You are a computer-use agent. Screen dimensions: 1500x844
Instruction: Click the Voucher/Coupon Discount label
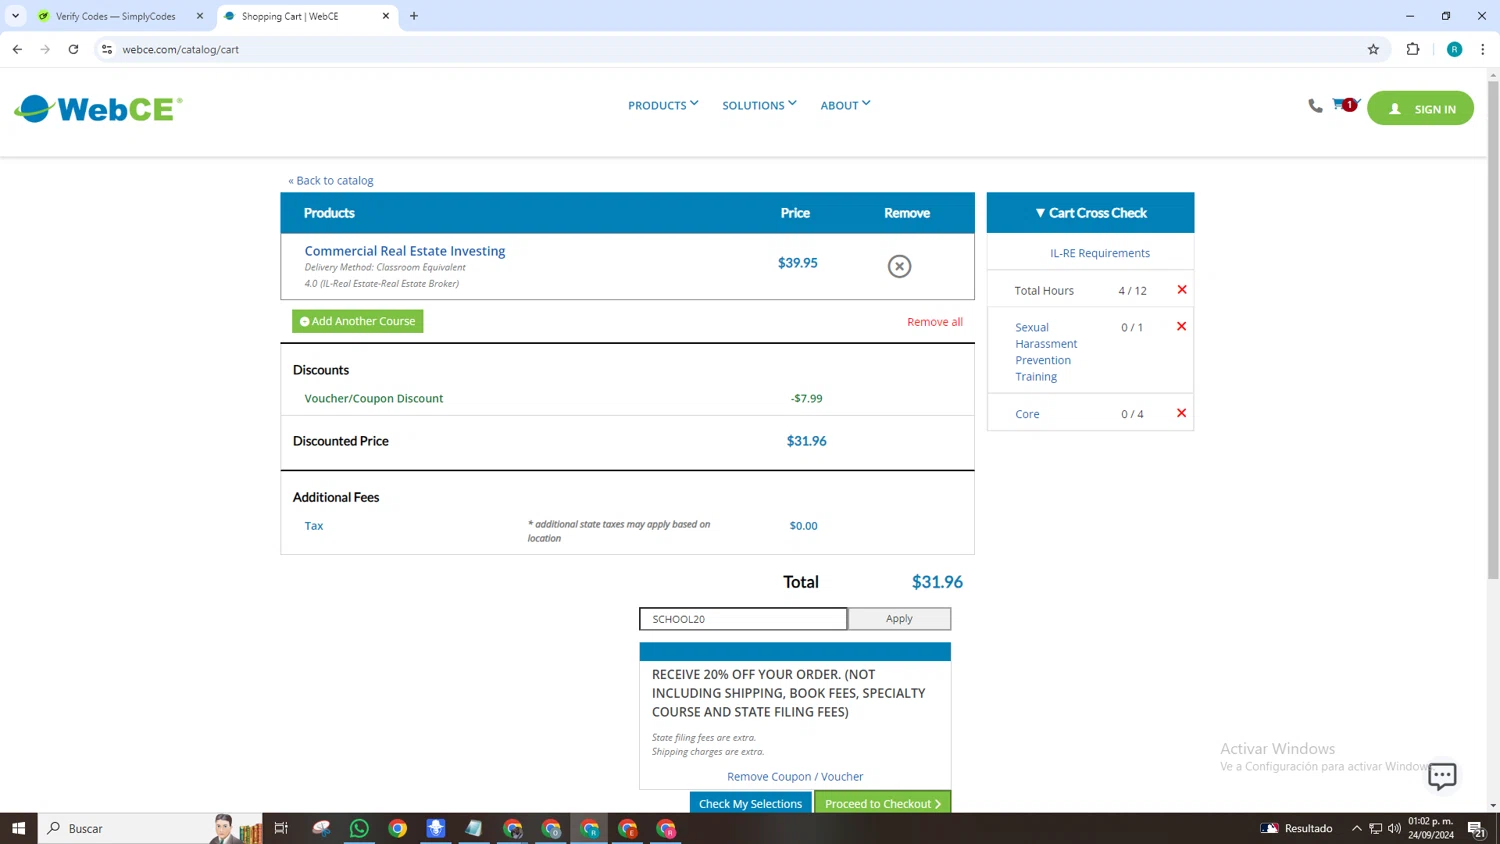(x=374, y=398)
